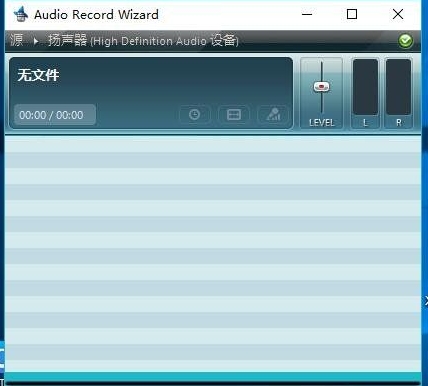Open the voice activation microphone icon
Screen dimensions: 428x386
tap(273, 115)
